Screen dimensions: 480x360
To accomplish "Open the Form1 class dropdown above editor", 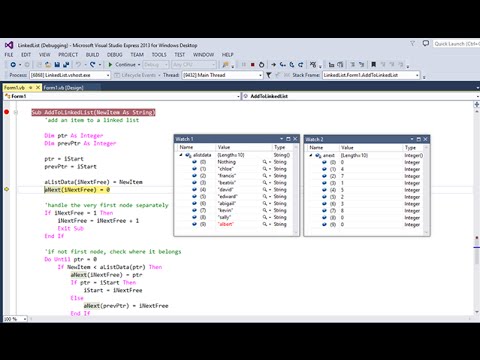I will (x=122, y=96).
